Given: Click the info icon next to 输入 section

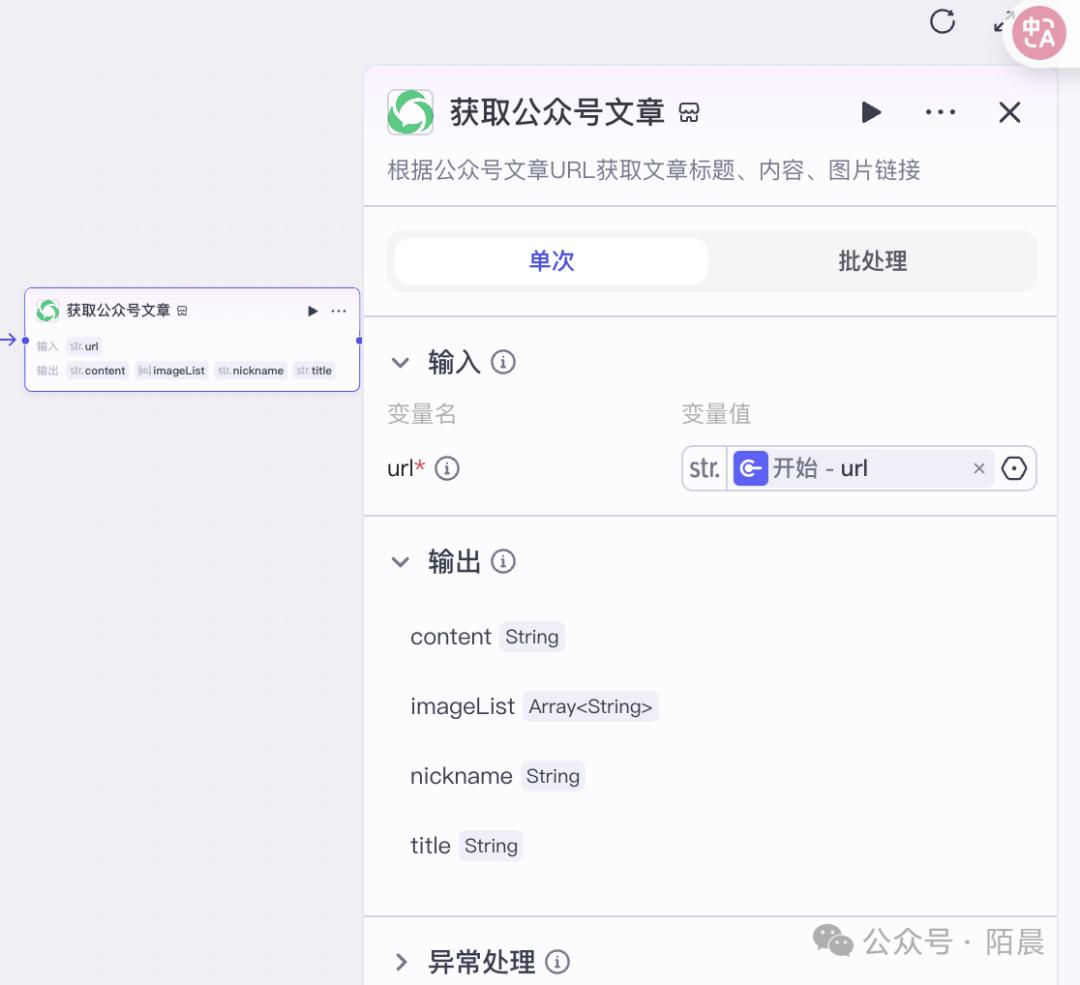Looking at the screenshot, I should (504, 362).
